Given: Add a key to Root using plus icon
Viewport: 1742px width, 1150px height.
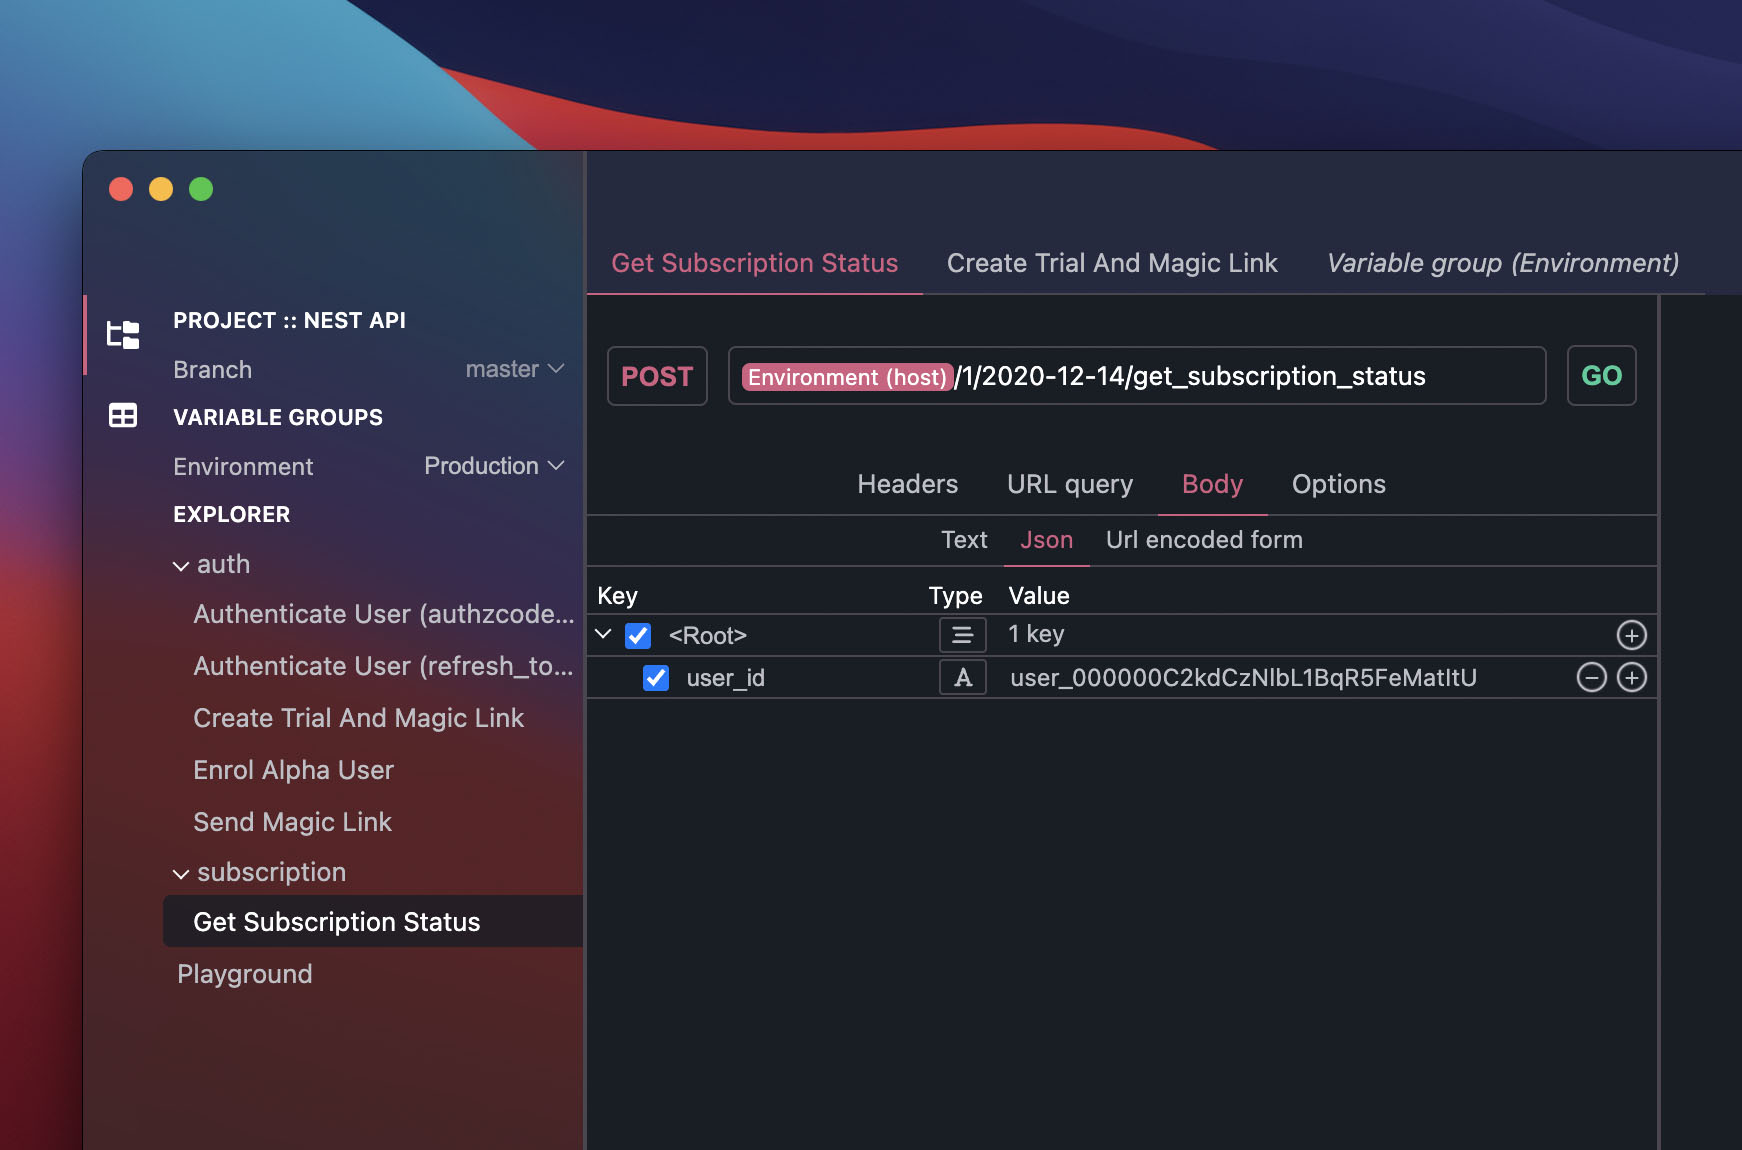Looking at the screenshot, I should click(1631, 634).
